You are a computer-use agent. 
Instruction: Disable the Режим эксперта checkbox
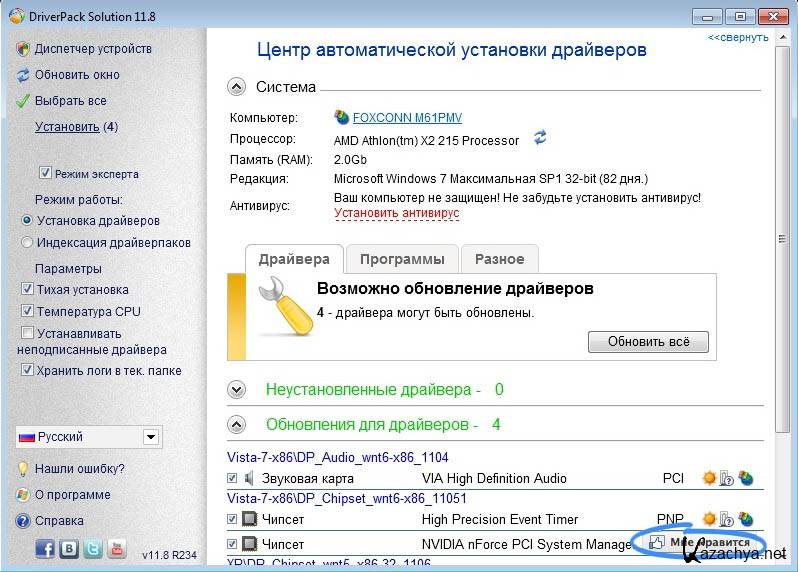click(x=44, y=173)
